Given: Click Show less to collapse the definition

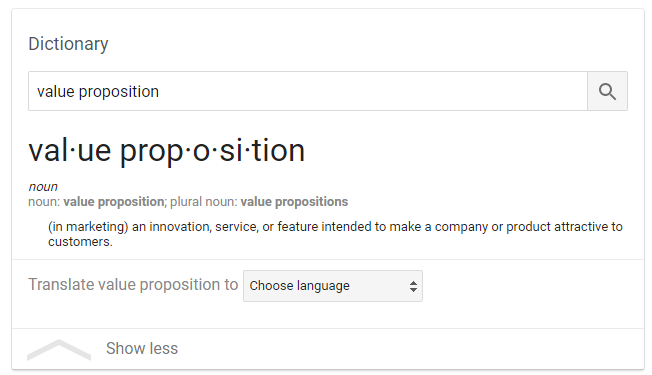Looking at the screenshot, I should 142,348.
